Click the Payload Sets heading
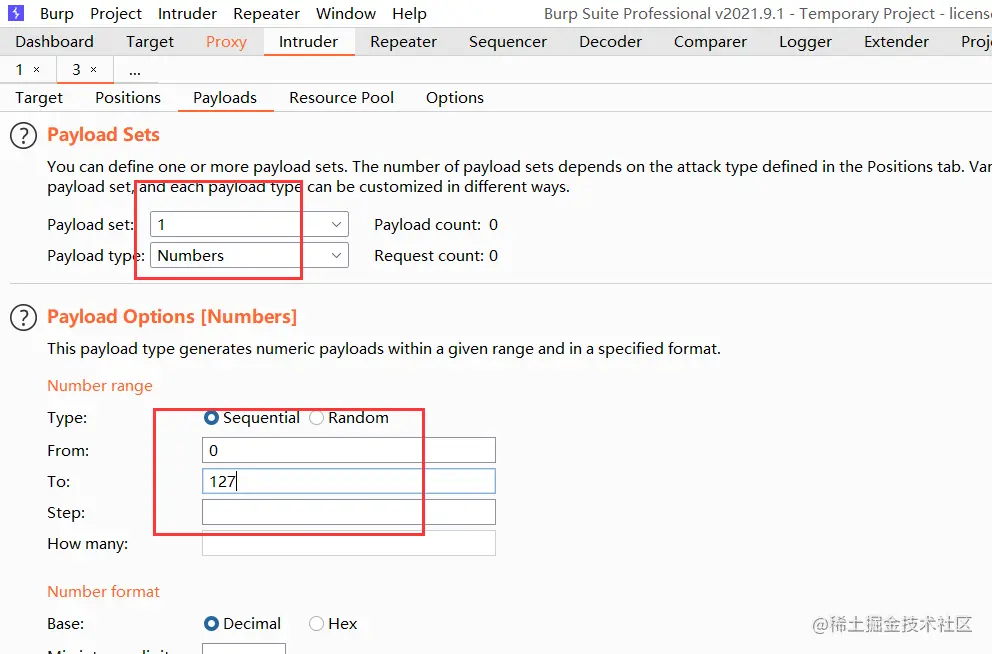This screenshot has width=992, height=654. tap(103, 135)
